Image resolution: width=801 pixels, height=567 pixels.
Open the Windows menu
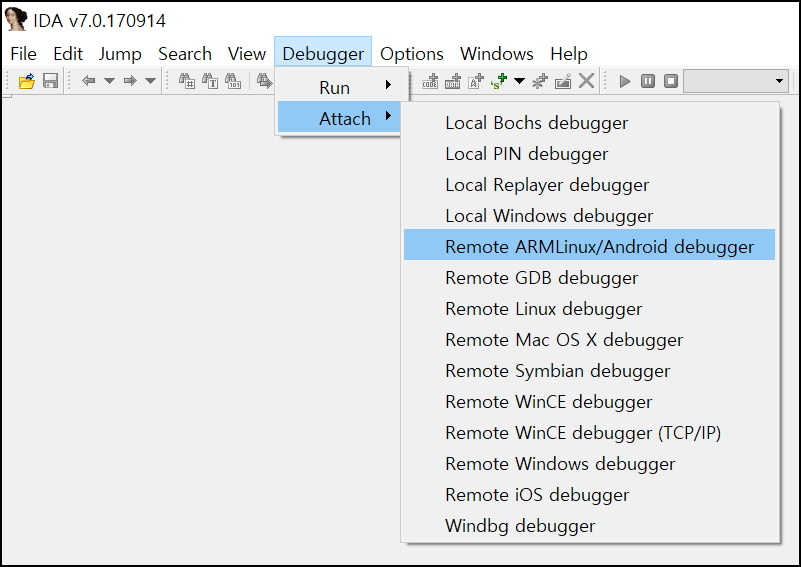pyautogui.click(x=497, y=54)
